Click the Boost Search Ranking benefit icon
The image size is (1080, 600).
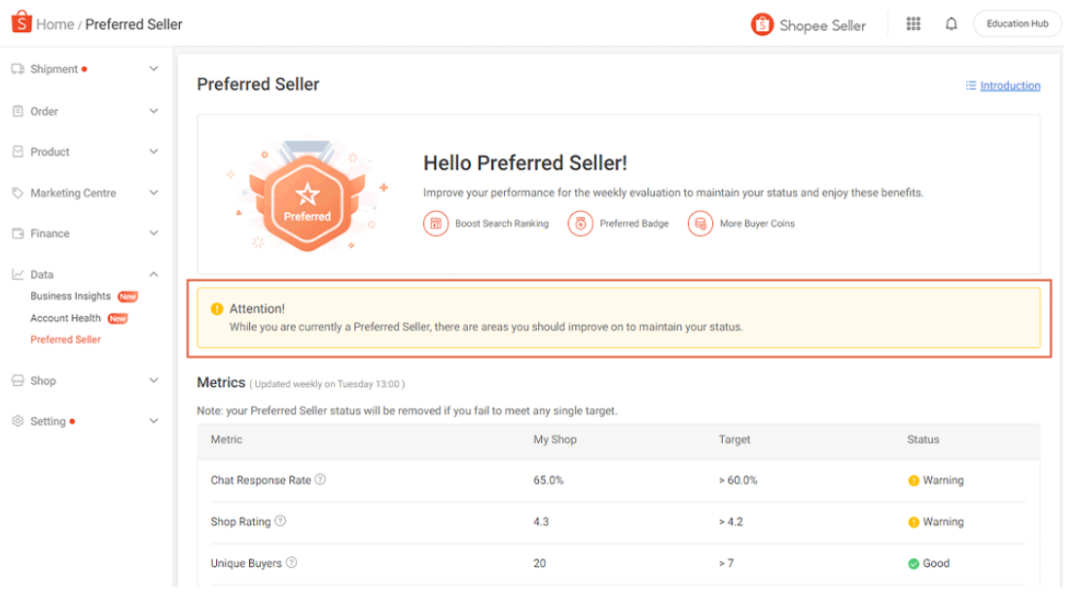coord(435,224)
